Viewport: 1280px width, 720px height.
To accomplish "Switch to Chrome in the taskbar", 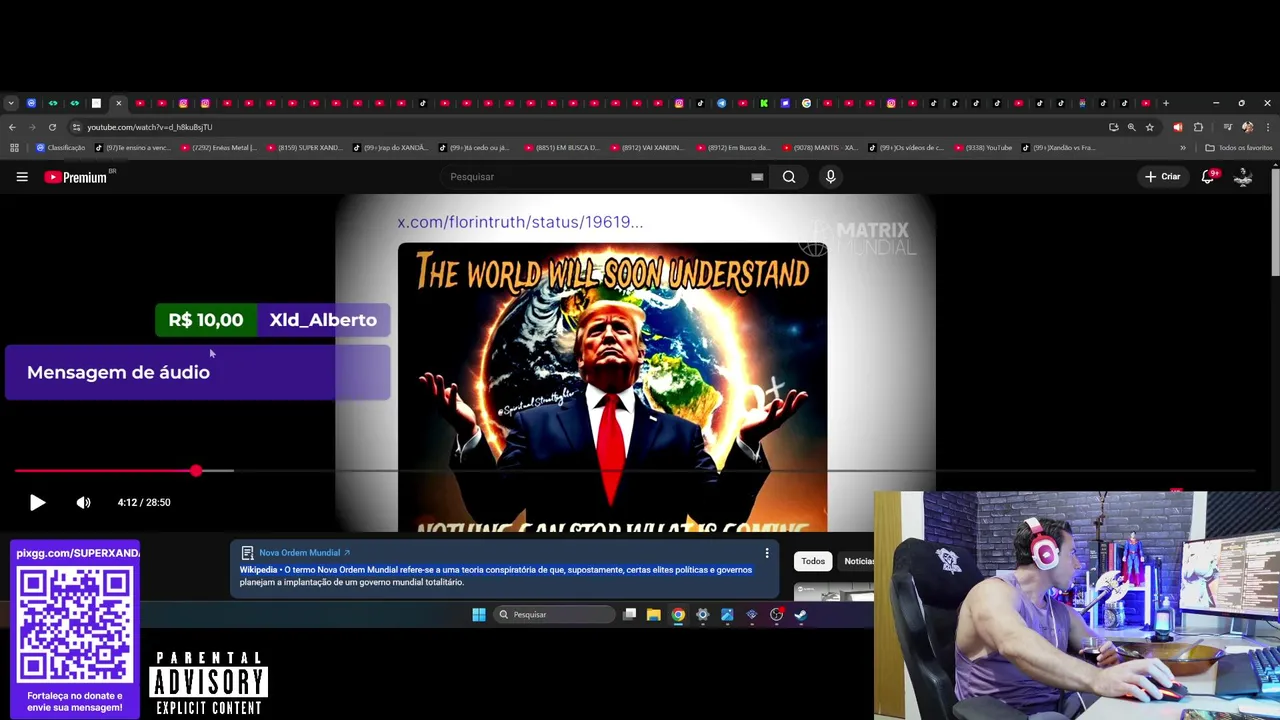I will tap(678, 615).
